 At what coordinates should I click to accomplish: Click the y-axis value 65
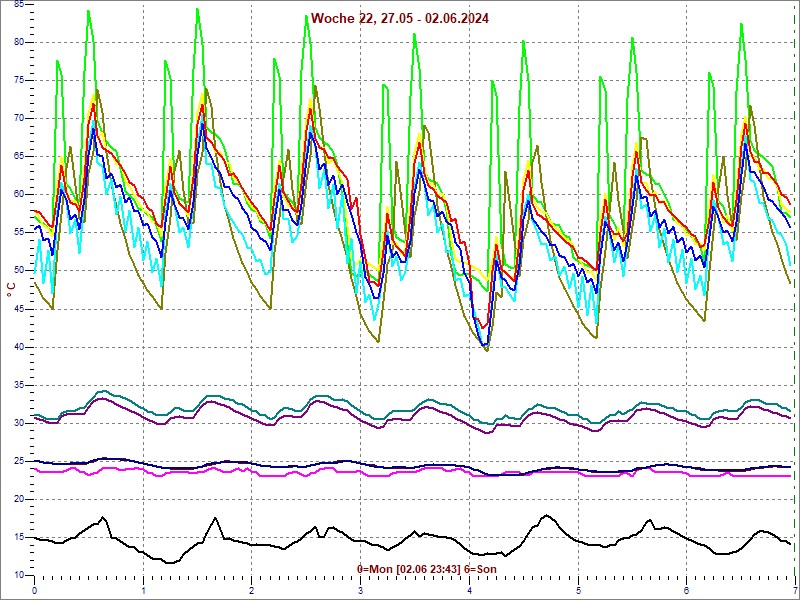pos(19,157)
